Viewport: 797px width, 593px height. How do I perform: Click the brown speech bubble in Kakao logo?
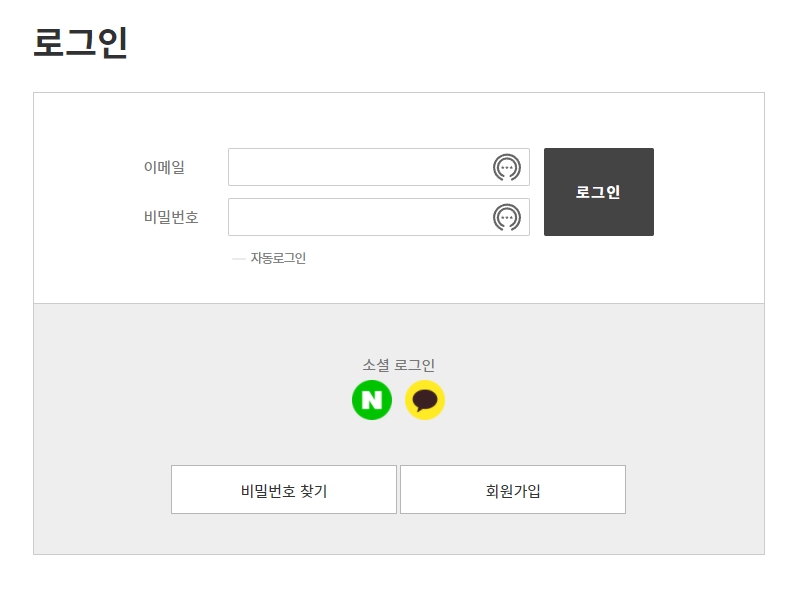(x=425, y=400)
